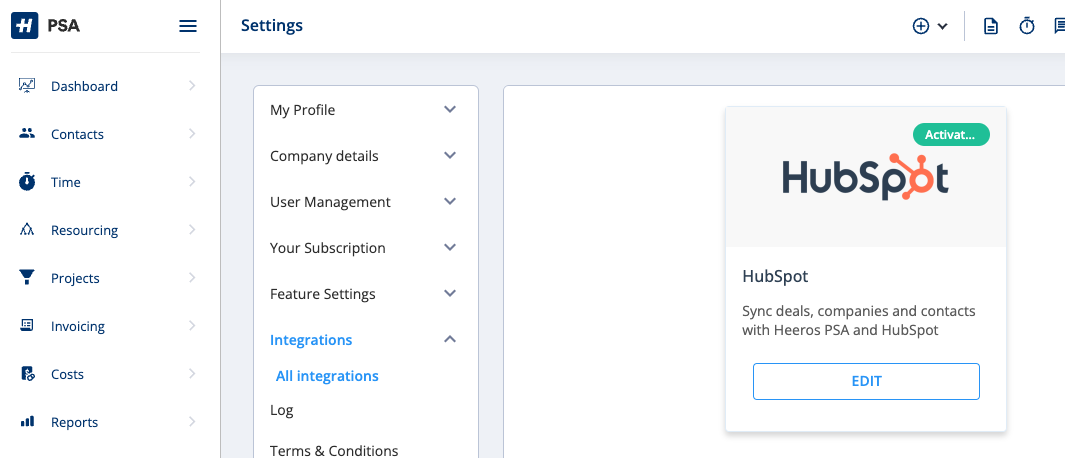Expand My Profile section
The image size is (1065, 458).
pos(450,109)
